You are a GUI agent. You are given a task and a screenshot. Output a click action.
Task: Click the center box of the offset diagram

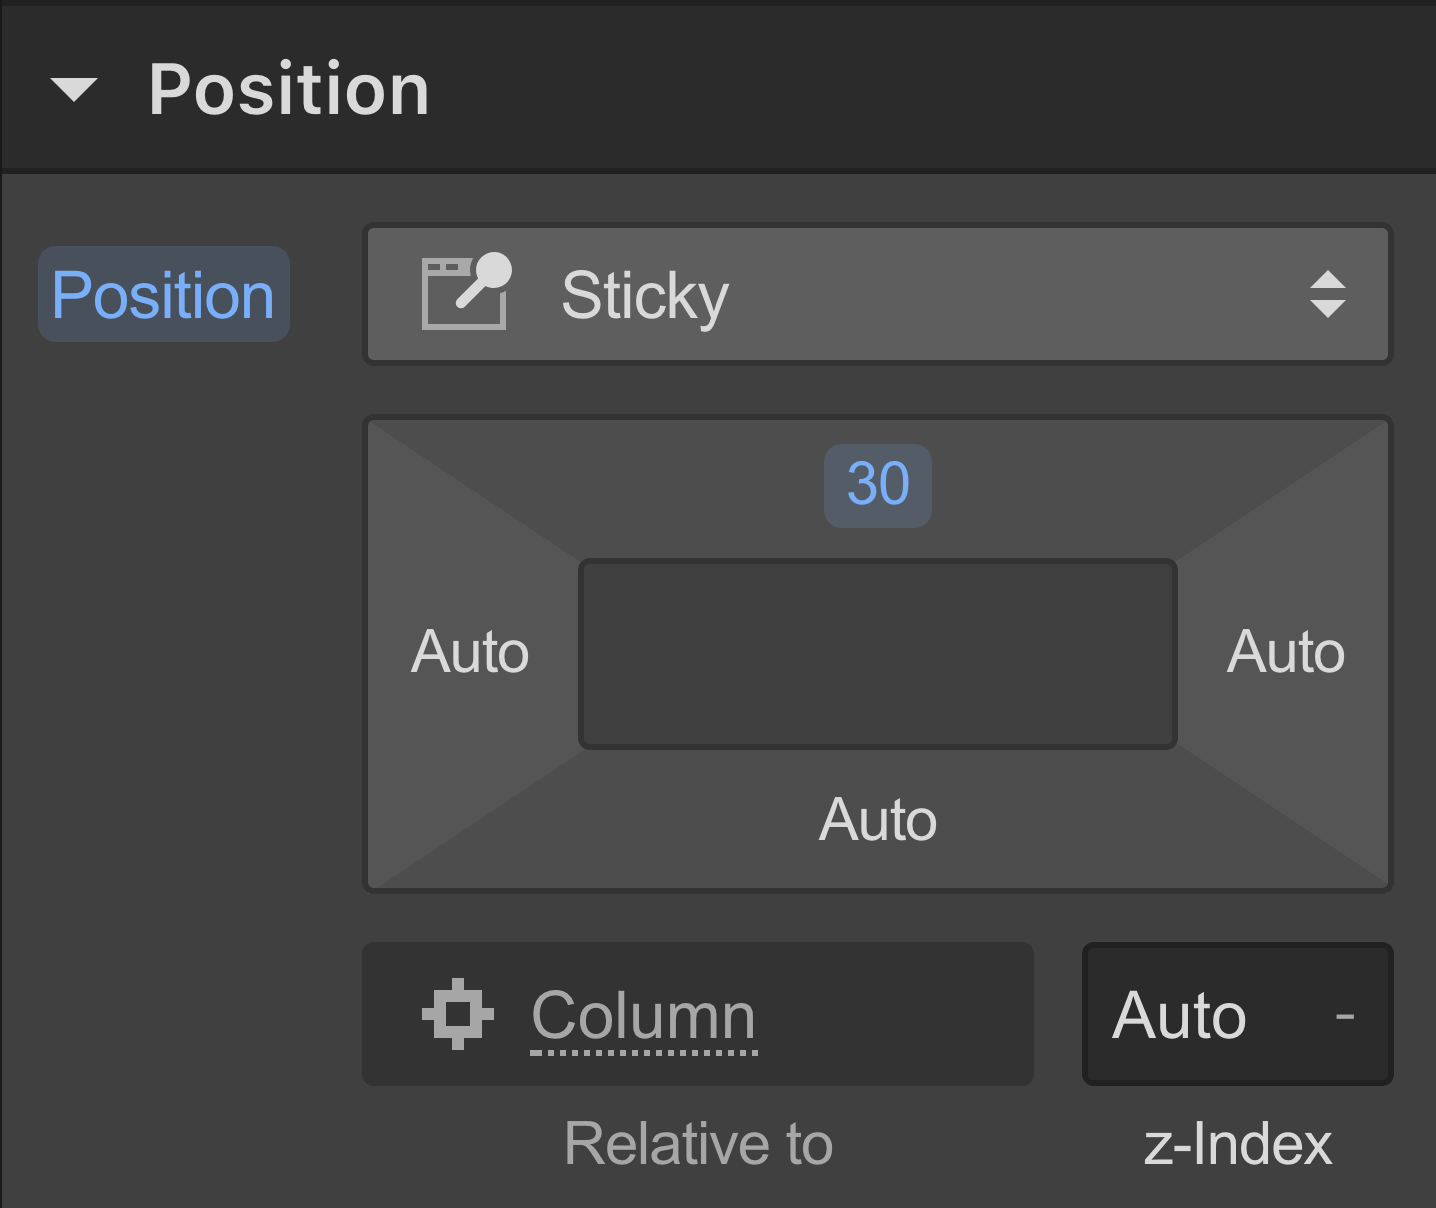click(x=878, y=654)
